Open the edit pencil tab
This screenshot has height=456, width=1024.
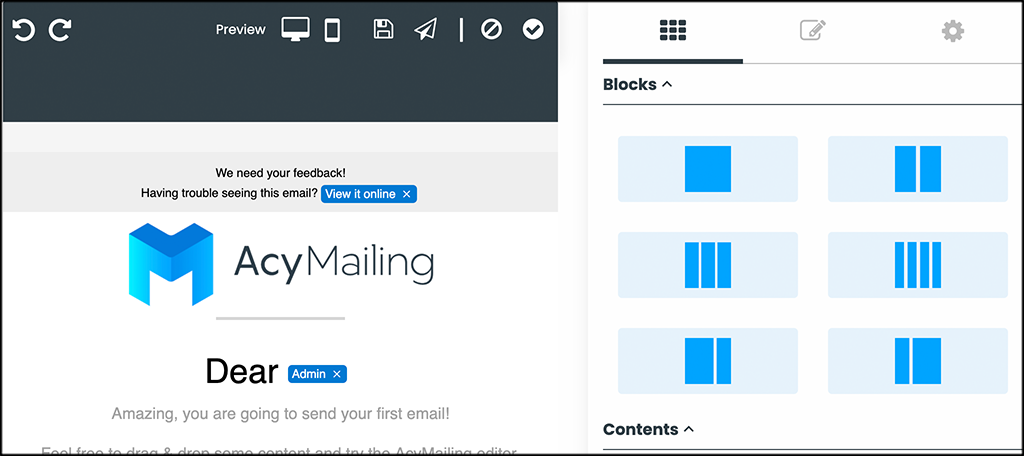[813, 30]
